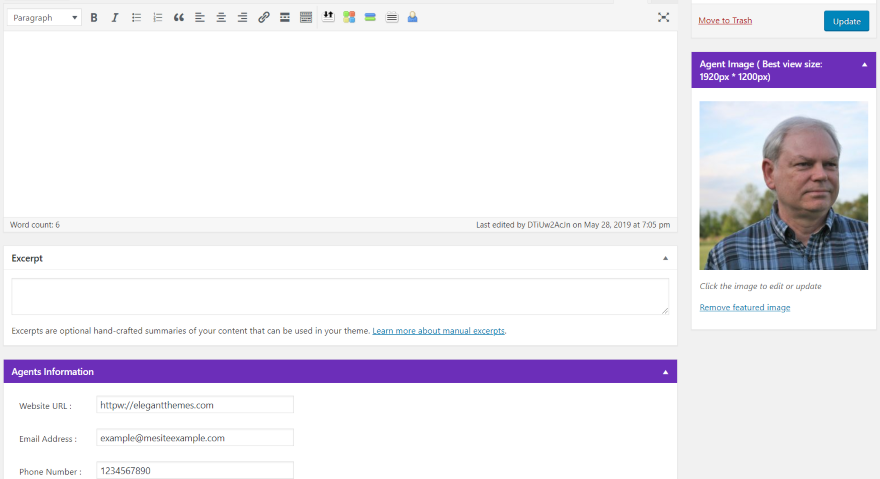The width and height of the screenshot is (880, 479).
Task: Align text right
Action: [x=242, y=17]
